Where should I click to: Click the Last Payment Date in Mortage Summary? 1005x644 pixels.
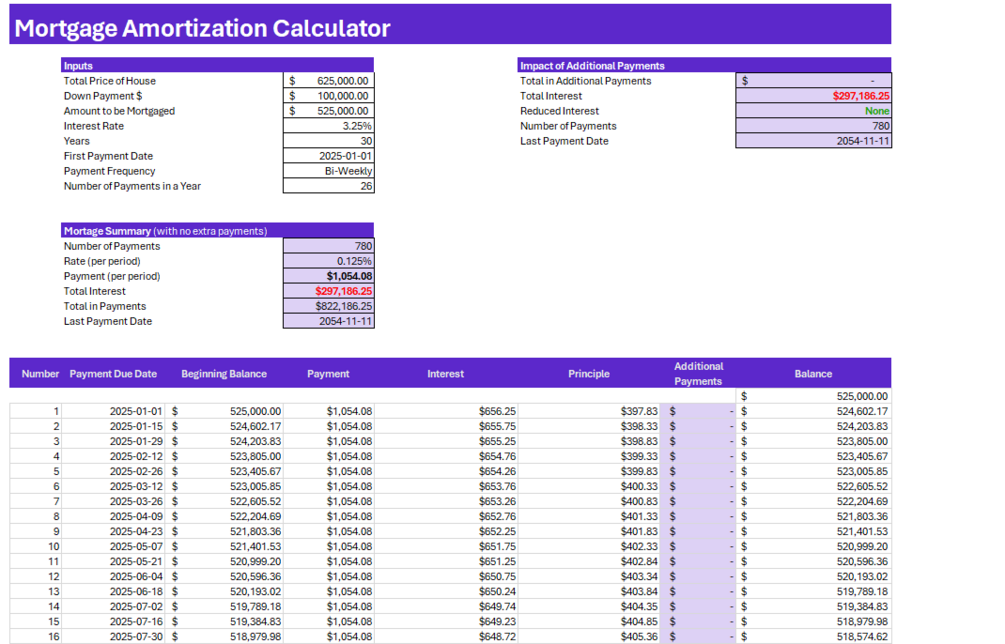[x=329, y=321]
